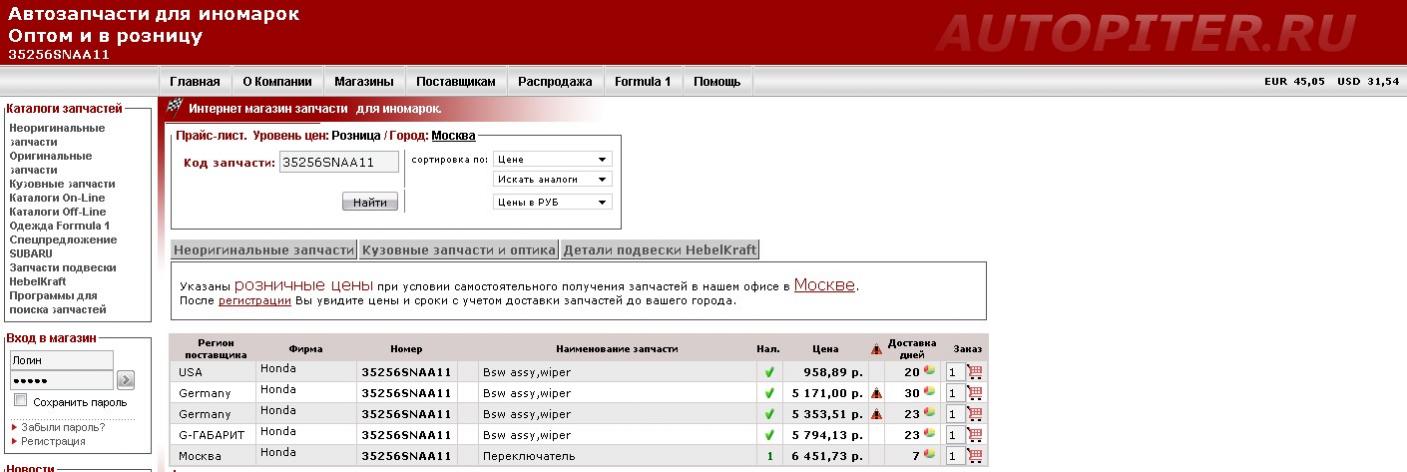
Task: Go to the Поставщикам menu item
Action: 455,82
